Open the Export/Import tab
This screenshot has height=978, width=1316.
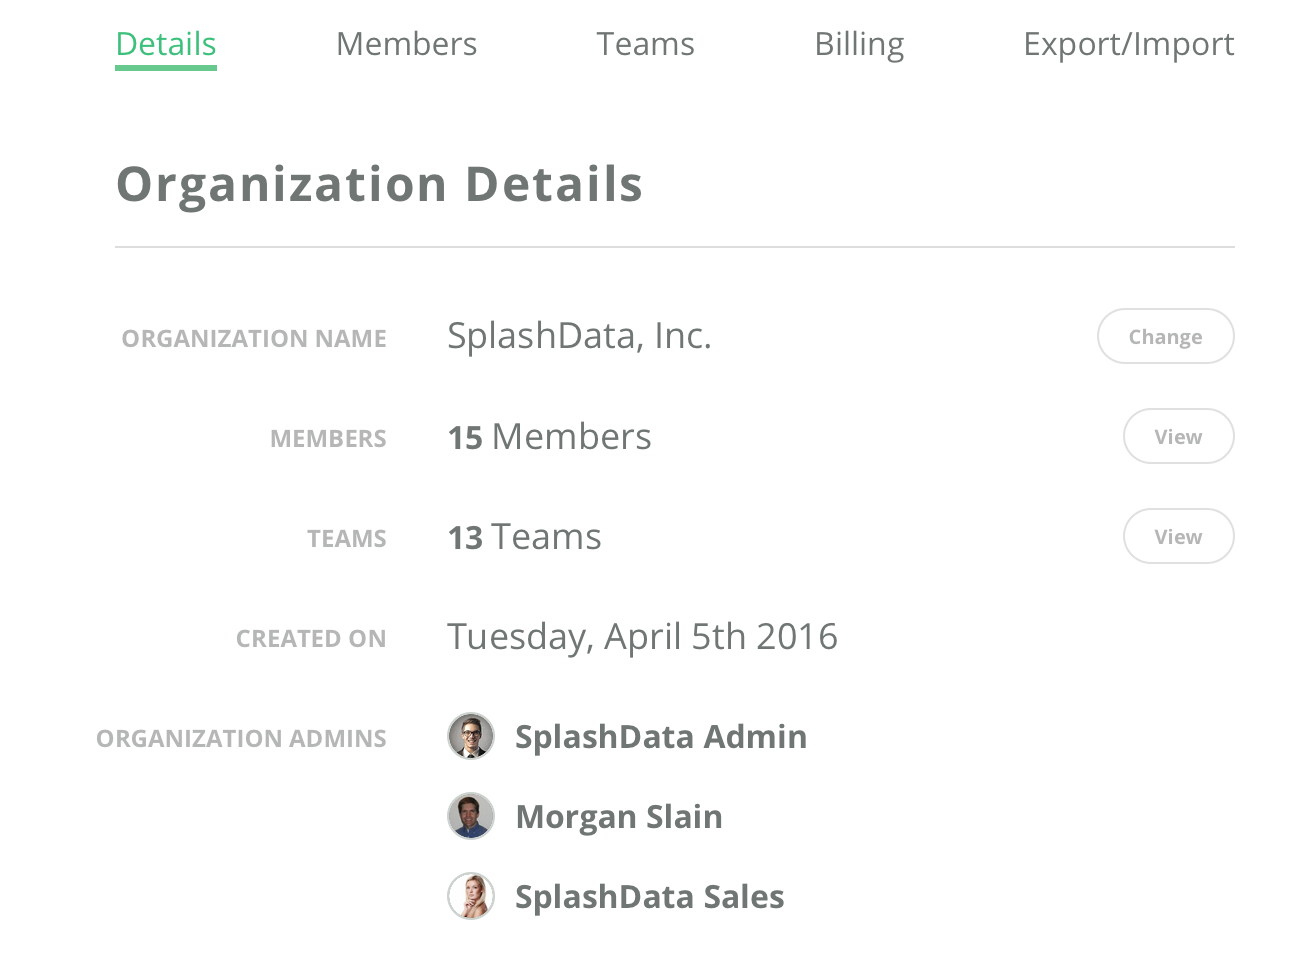click(x=1128, y=44)
